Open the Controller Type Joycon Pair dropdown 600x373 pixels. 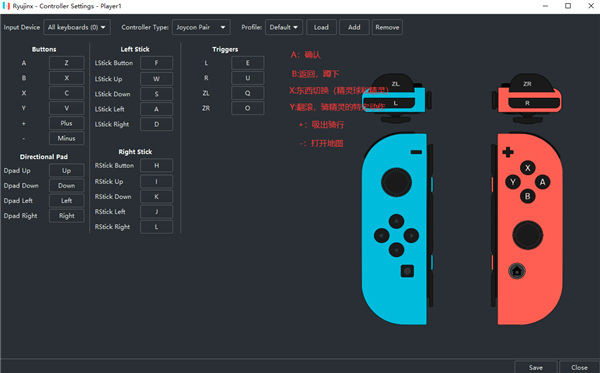tap(201, 27)
